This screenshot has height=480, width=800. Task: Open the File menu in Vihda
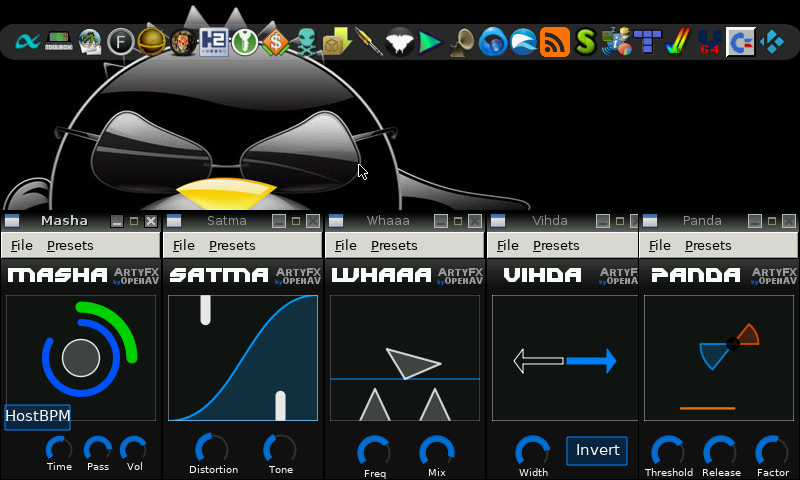coord(508,245)
